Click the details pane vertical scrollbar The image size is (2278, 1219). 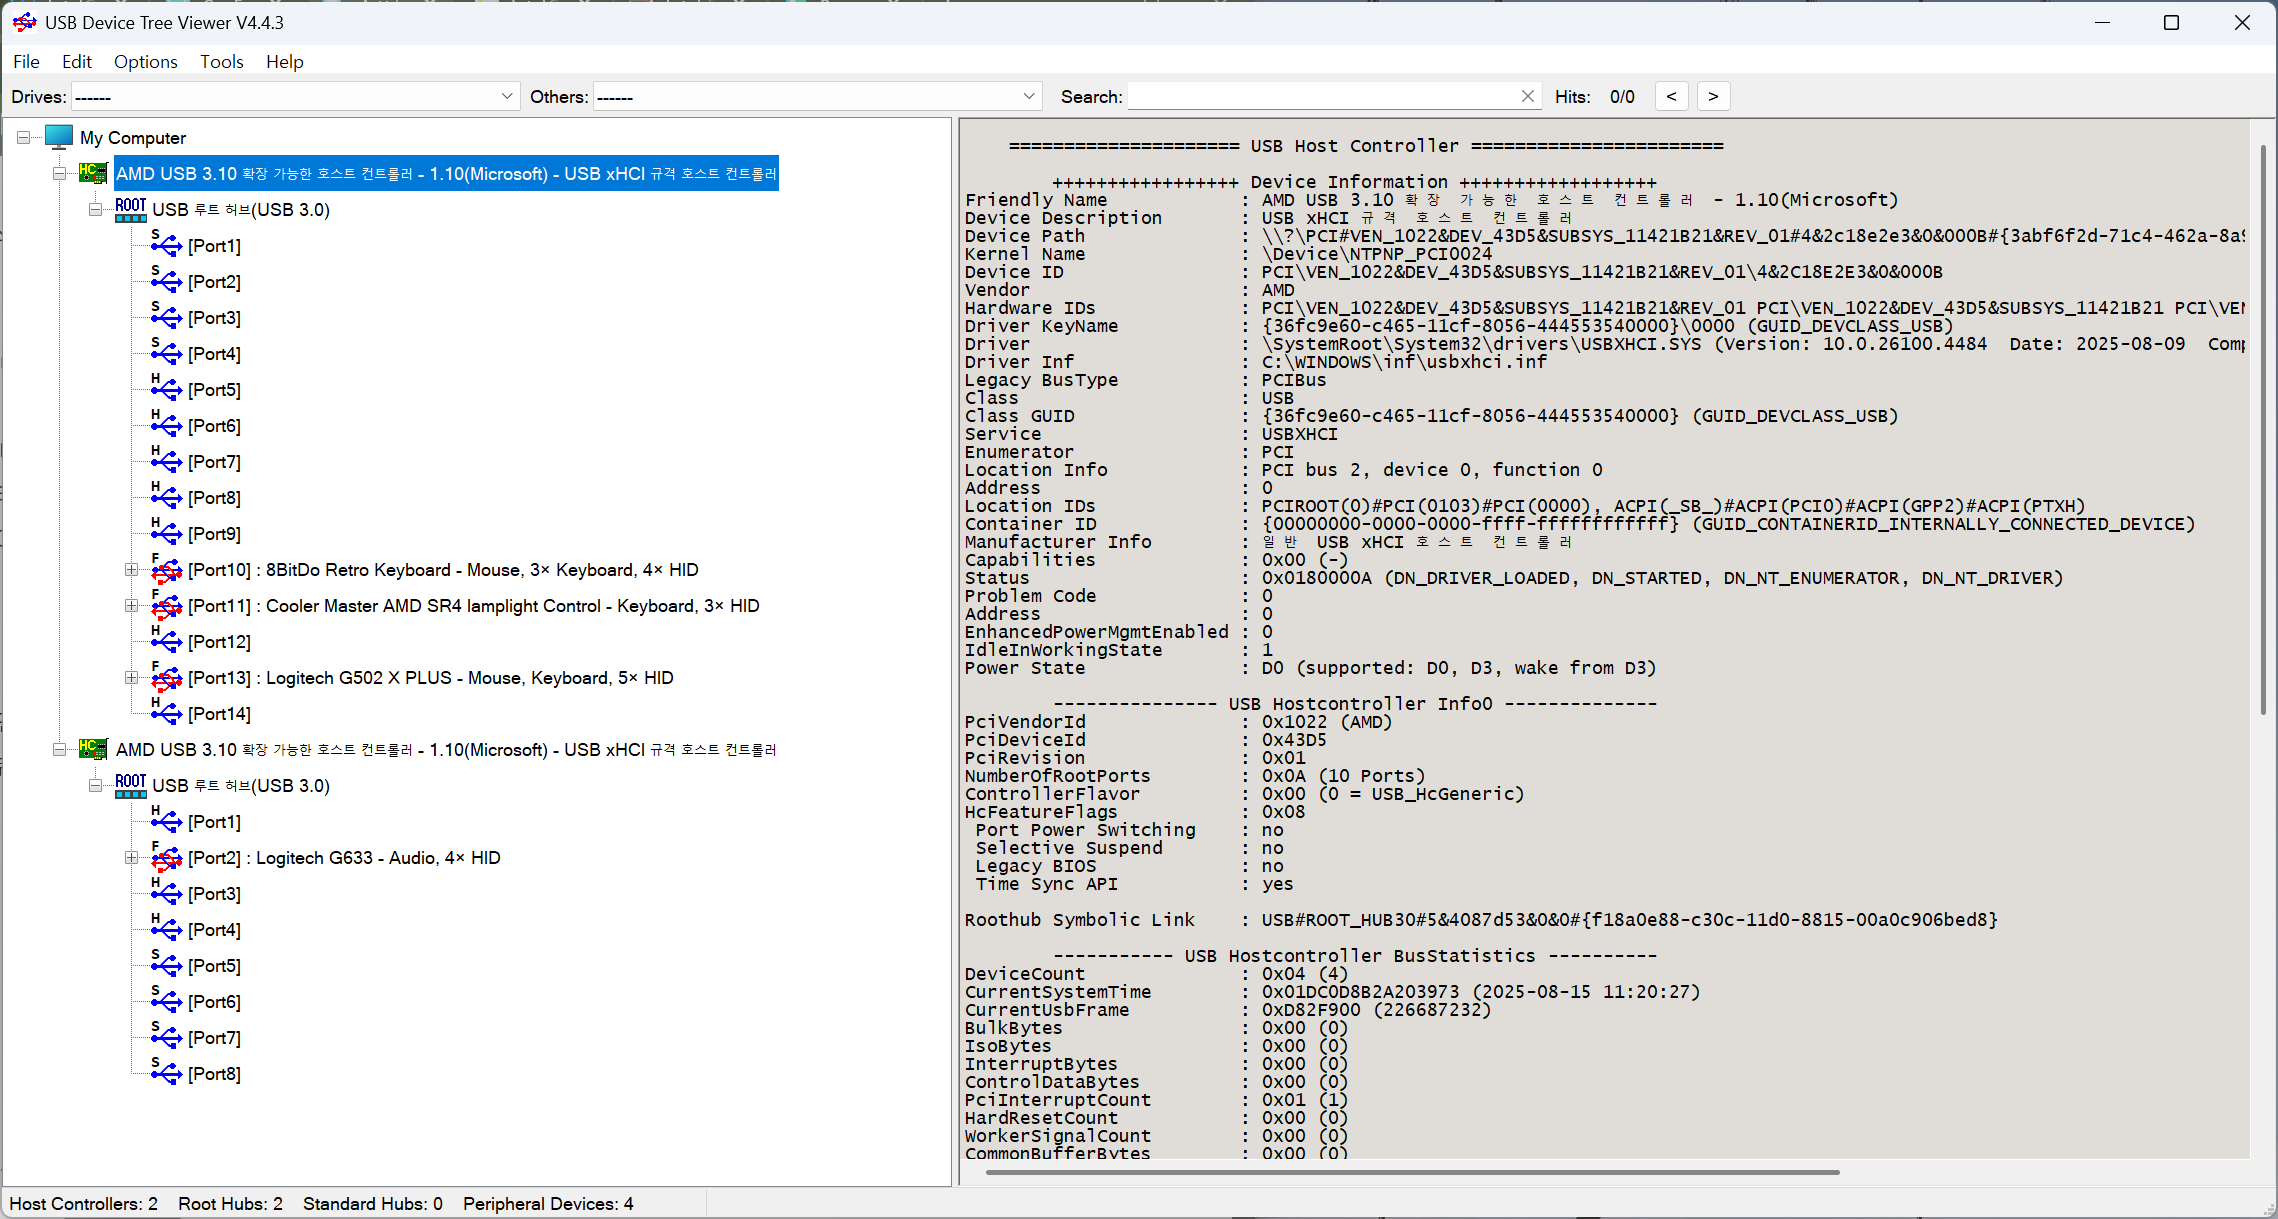pos(2263,430)
